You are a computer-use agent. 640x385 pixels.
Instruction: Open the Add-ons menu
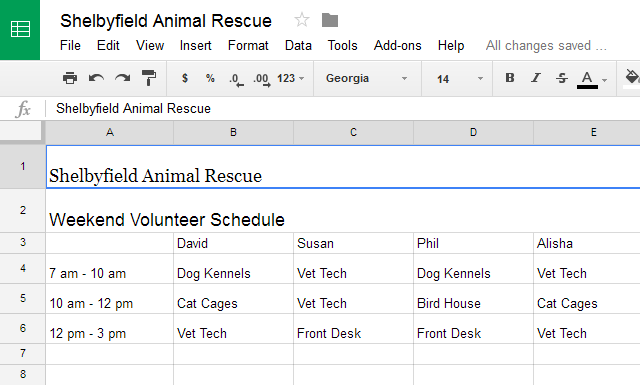click(398, 45)
